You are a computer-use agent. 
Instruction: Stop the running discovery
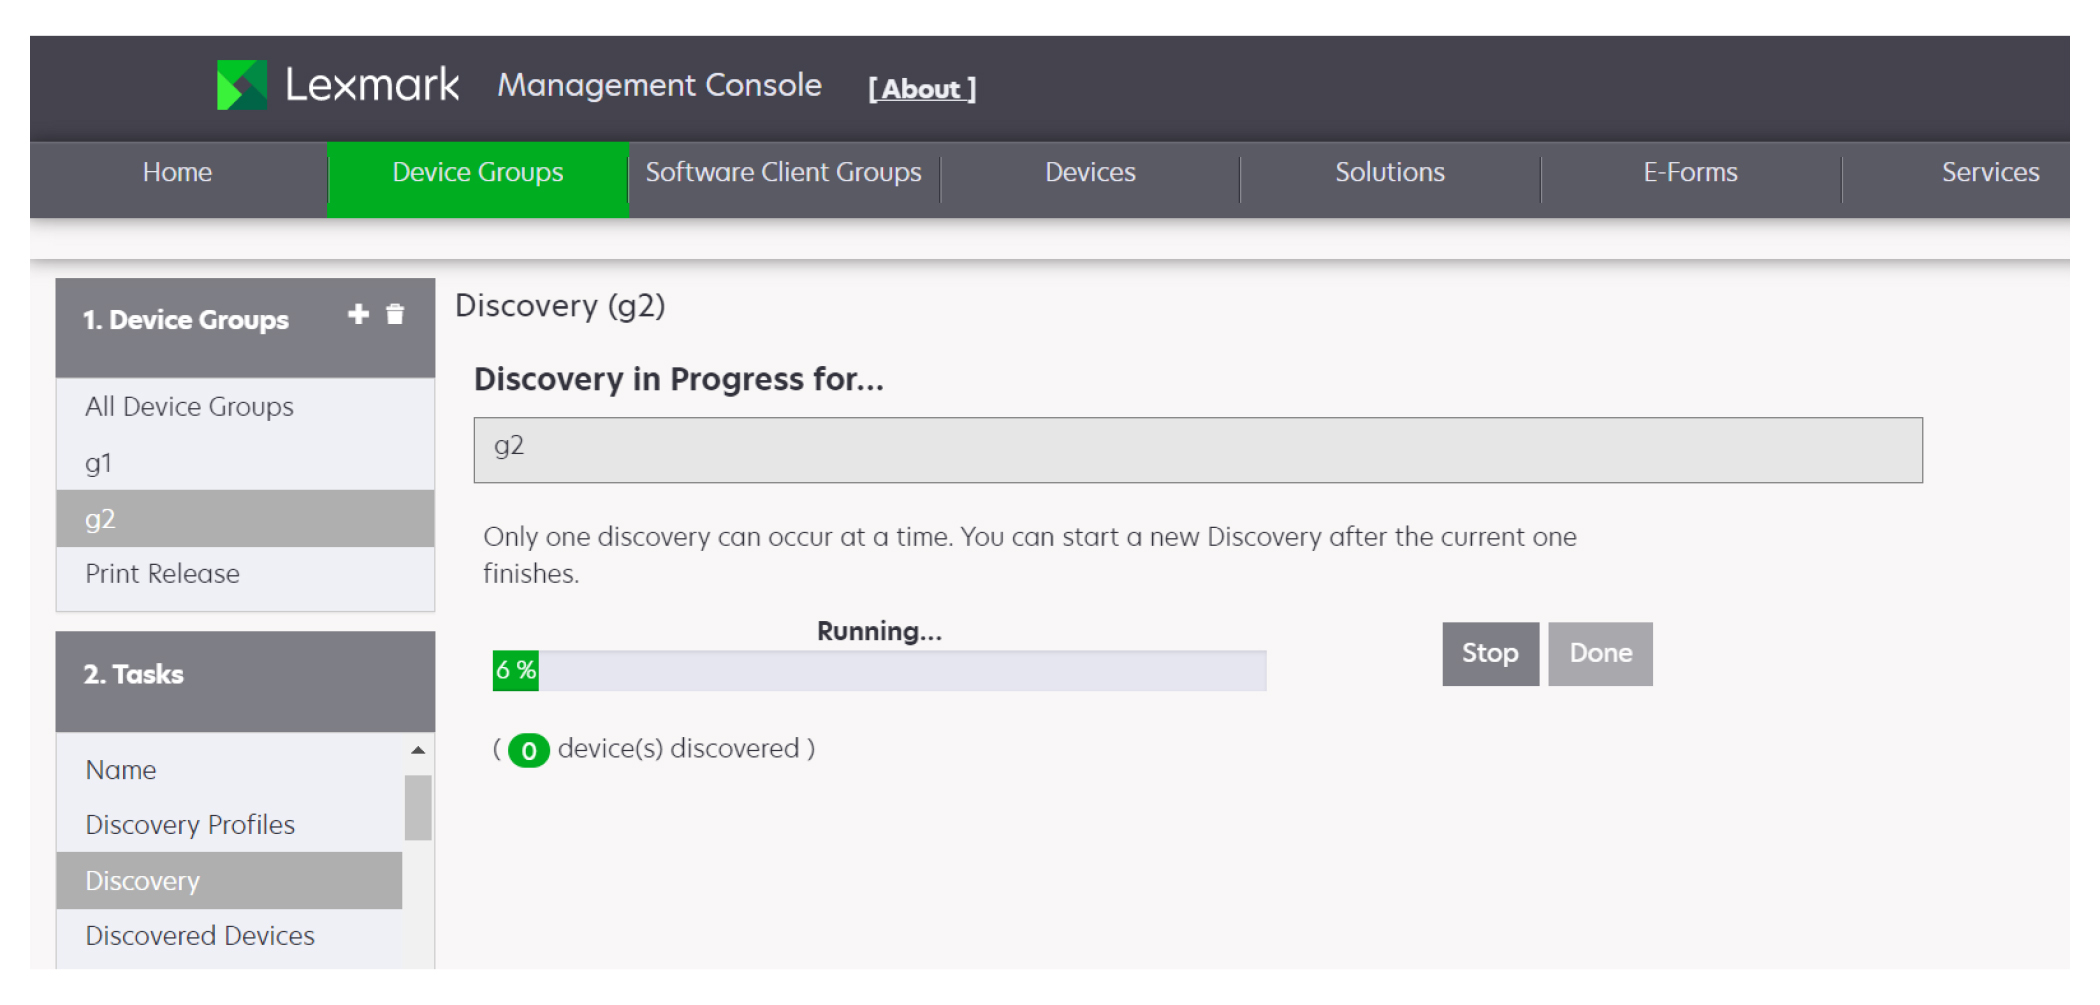(1490, 654)
